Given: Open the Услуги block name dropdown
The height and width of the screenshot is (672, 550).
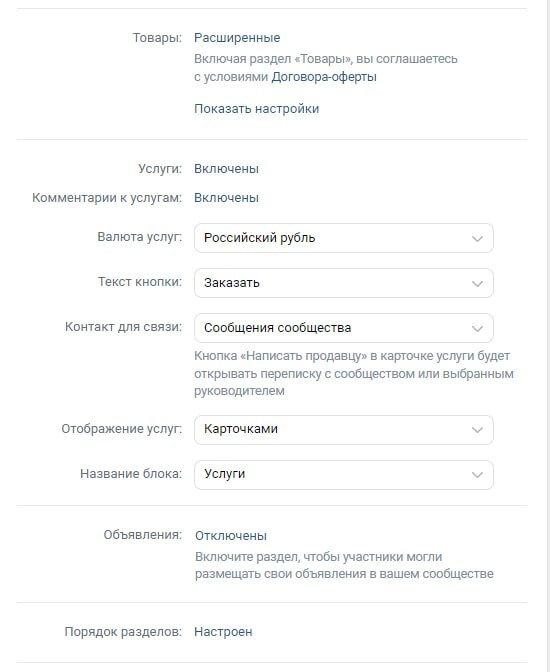Looking at the screenshot, I should 344,474.
